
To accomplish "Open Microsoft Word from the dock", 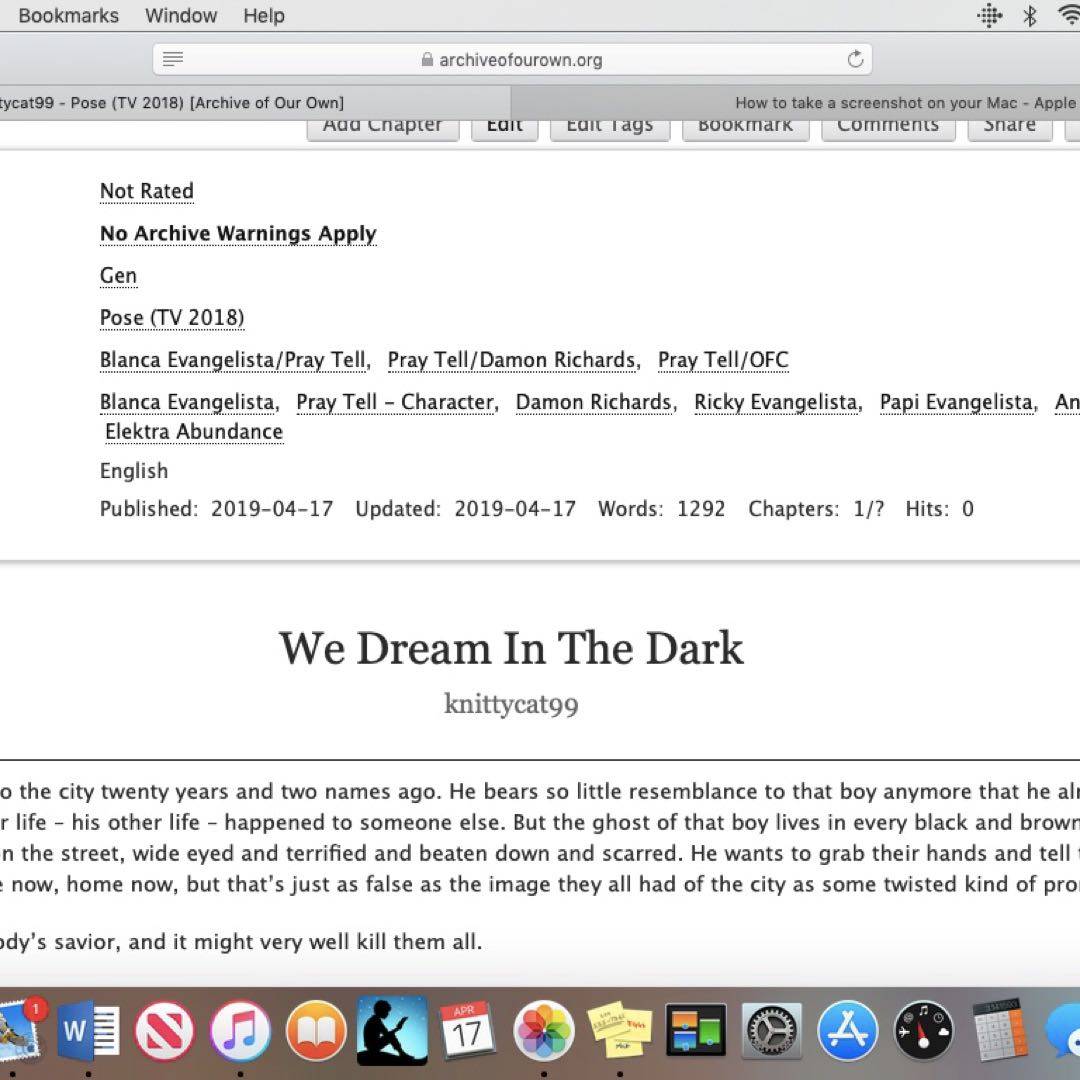I will tap(88, 1030).
